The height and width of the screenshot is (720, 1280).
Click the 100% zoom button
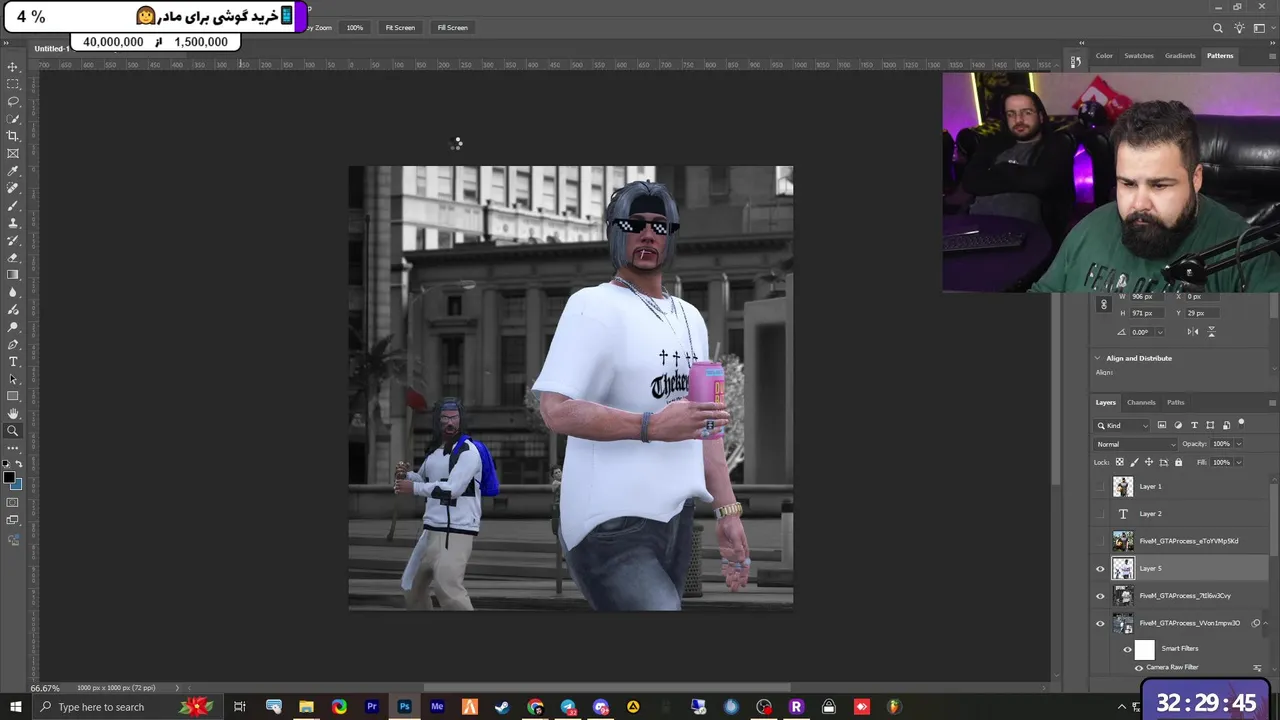pos(355,28)
